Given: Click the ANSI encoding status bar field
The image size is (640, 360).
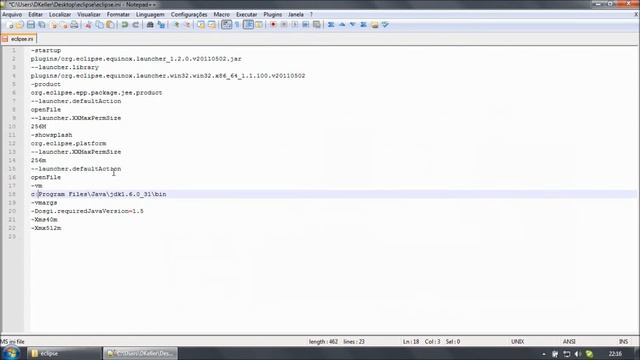Looking at the screenshot, I should point(569,342).
